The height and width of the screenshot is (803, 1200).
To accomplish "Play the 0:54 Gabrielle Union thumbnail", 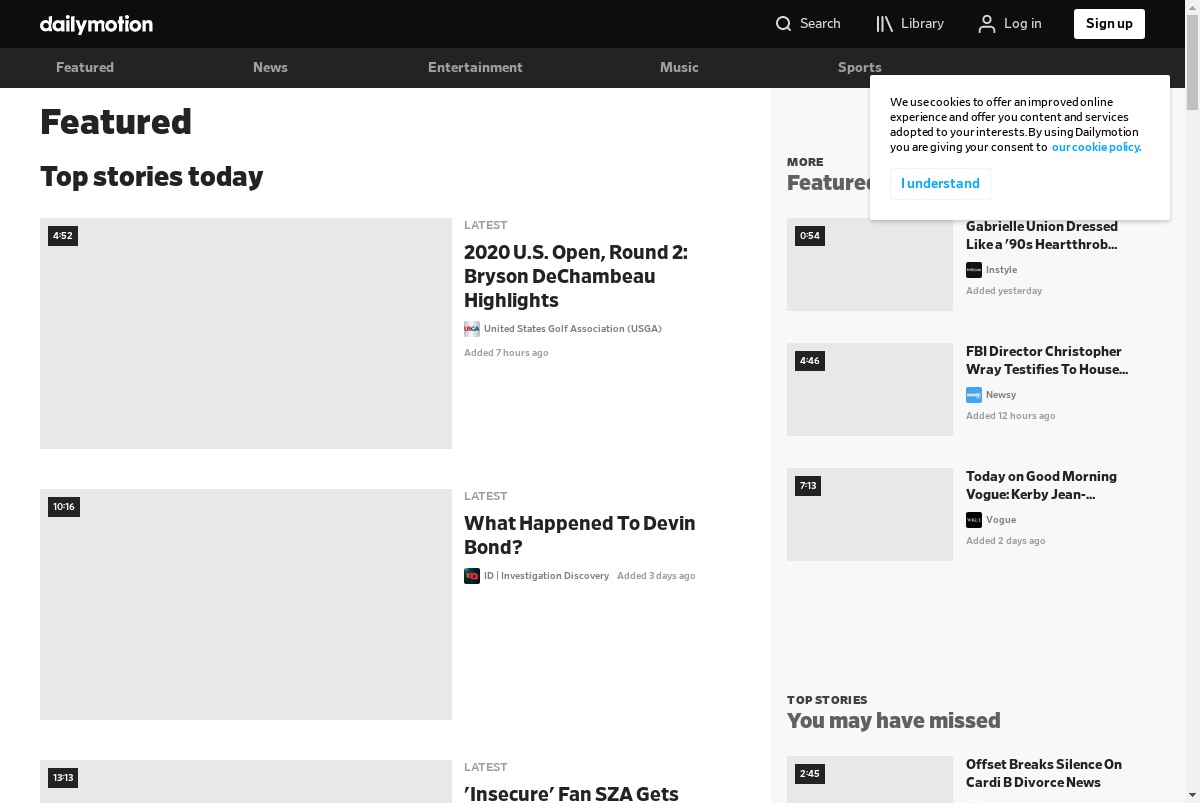I will (x=870, y=264).
